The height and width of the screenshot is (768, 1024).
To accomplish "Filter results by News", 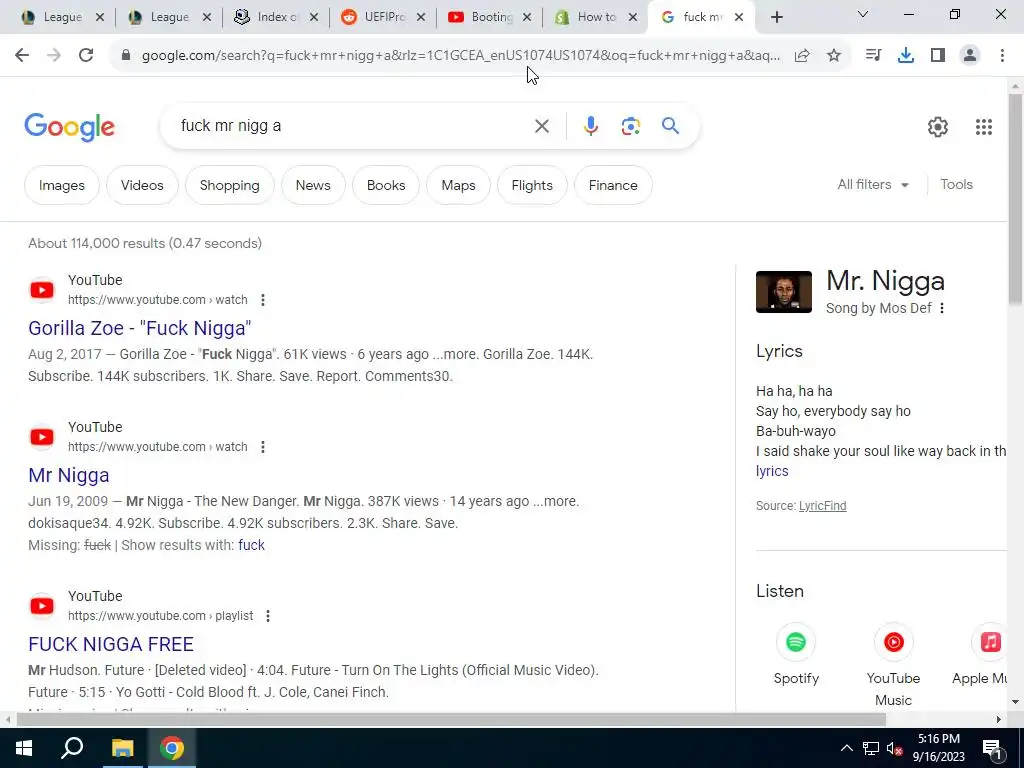I will coord(313,185).
